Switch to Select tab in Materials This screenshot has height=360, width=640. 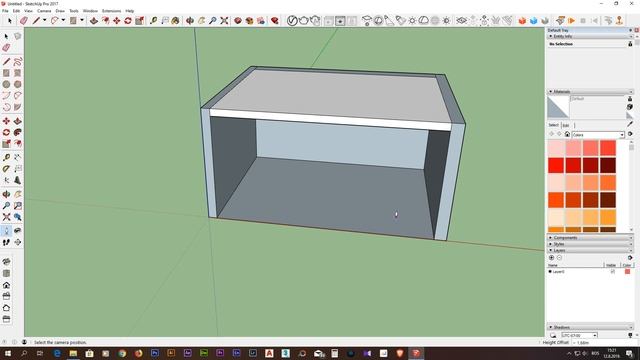pyautogui.click(x=553, y=125)
